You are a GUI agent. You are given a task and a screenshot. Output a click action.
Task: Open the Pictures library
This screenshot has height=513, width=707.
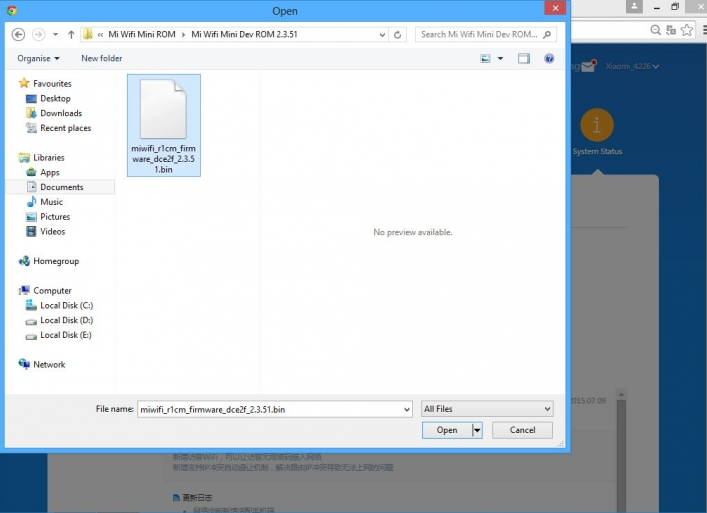pos(48,217)
